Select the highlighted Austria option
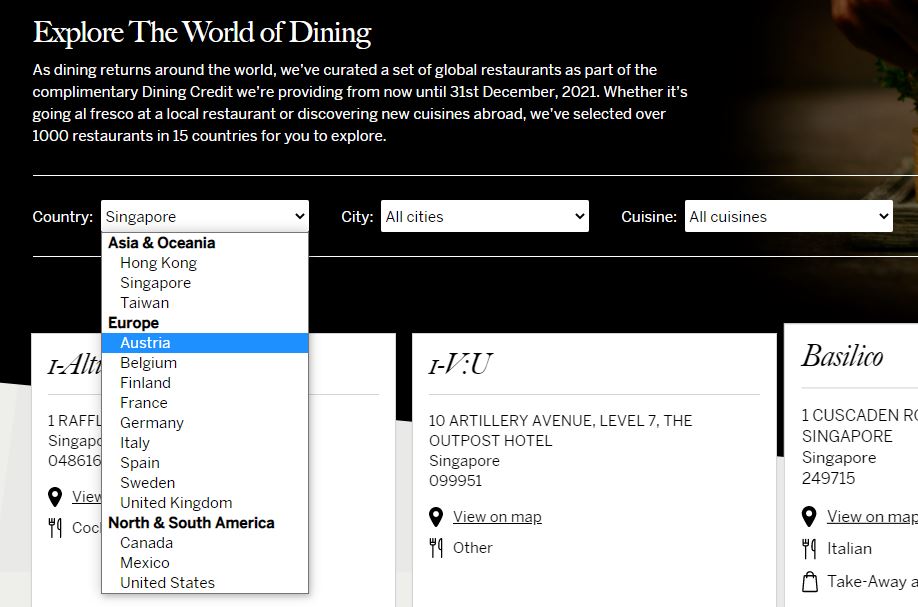918x607 pixels. (x=205, y=343)
